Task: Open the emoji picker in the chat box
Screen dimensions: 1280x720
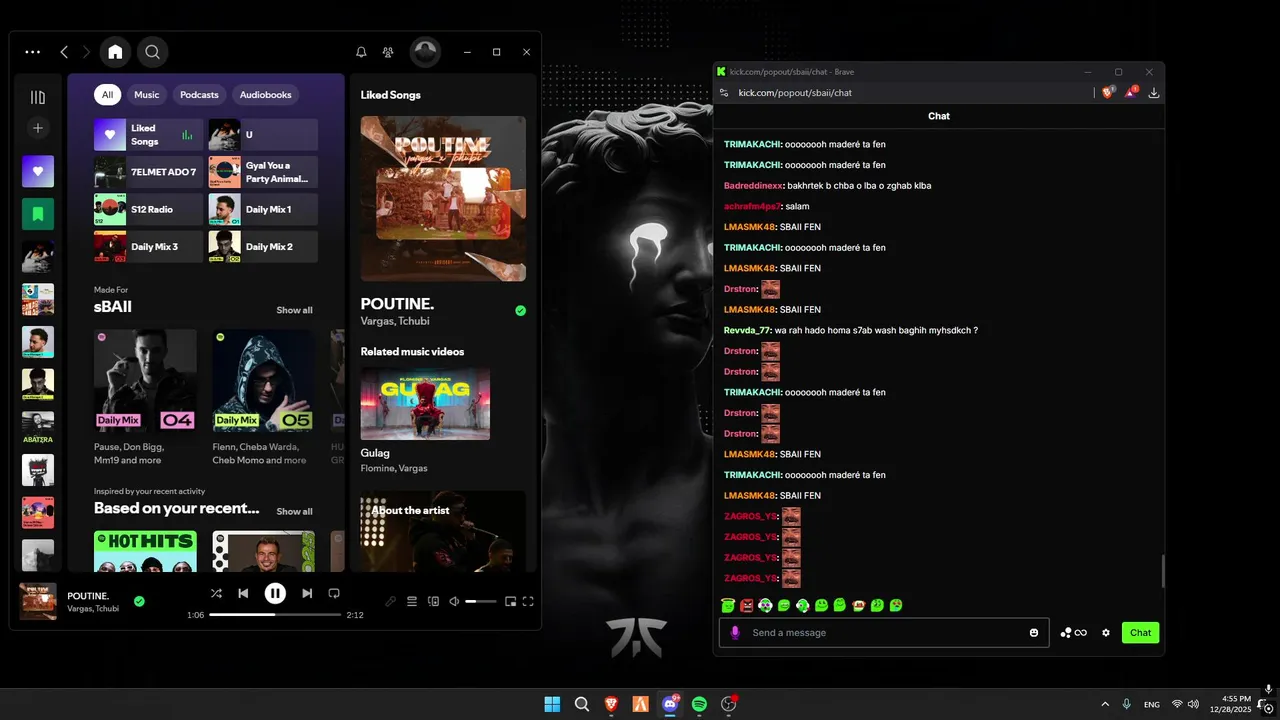Action: [1034, 632]
